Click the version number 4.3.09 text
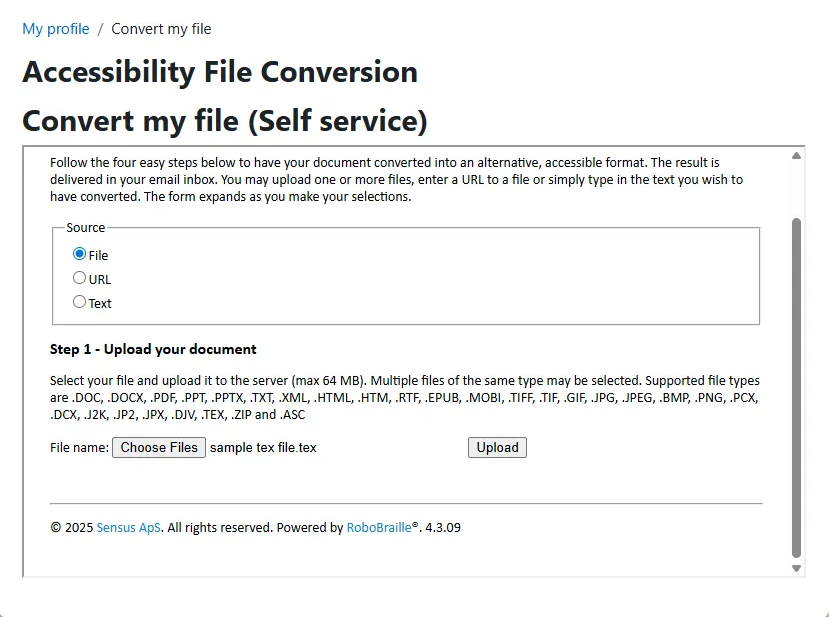Image resolution: width=829 pixels, height=617 pixels. [443, 527]
